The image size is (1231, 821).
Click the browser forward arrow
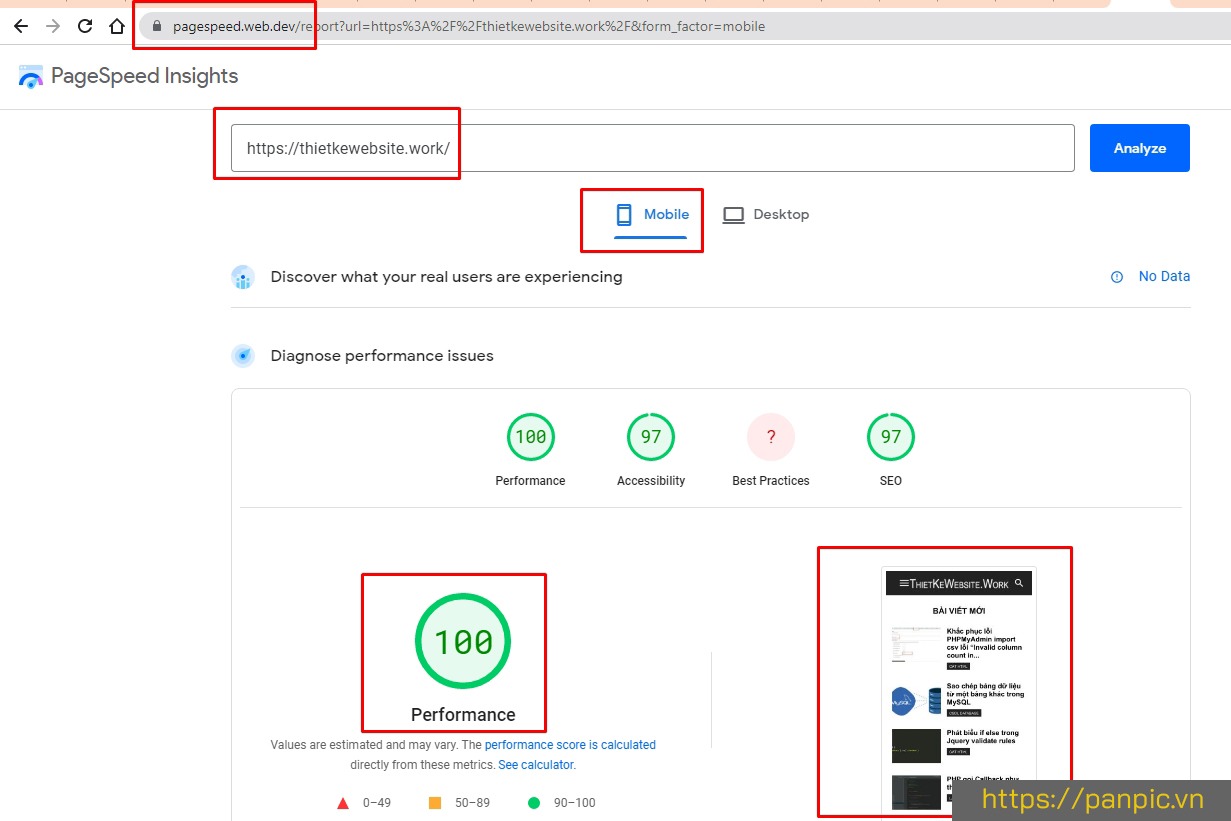tap(53, 27)
